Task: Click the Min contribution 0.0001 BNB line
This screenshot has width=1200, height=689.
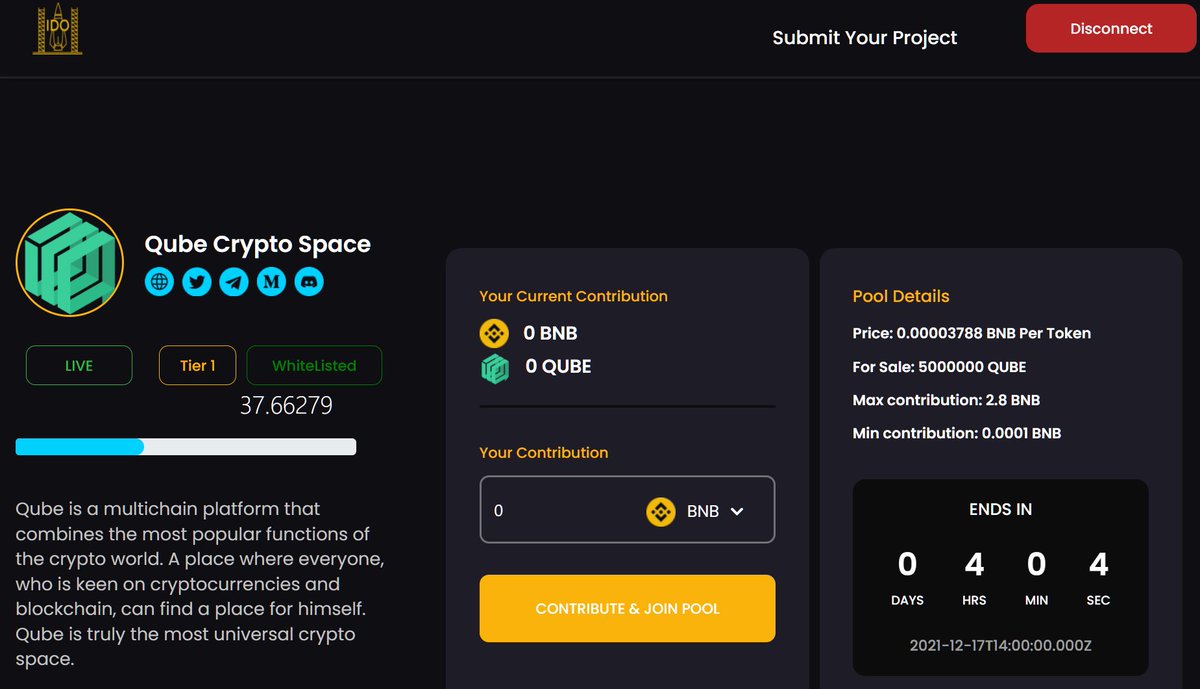Action: tap(957, 433)
